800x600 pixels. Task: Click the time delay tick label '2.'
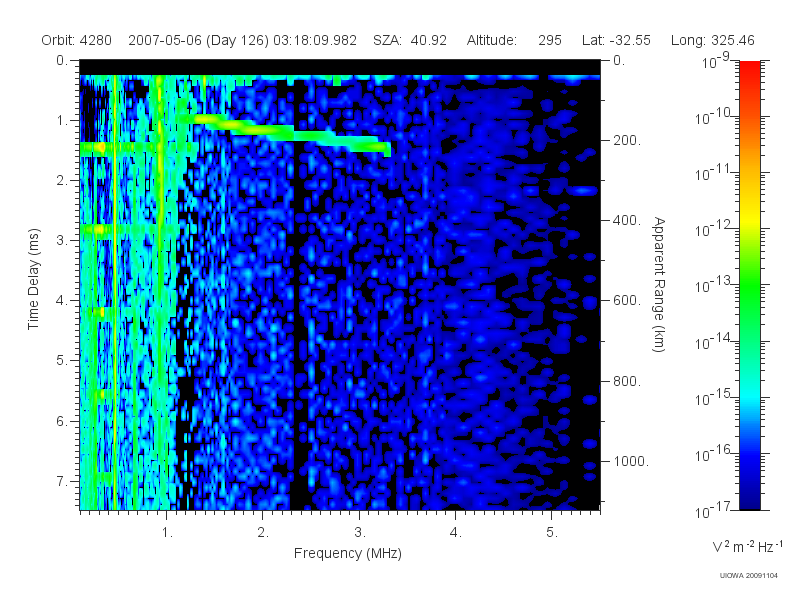pyautogui.click(x=62, y=181)
